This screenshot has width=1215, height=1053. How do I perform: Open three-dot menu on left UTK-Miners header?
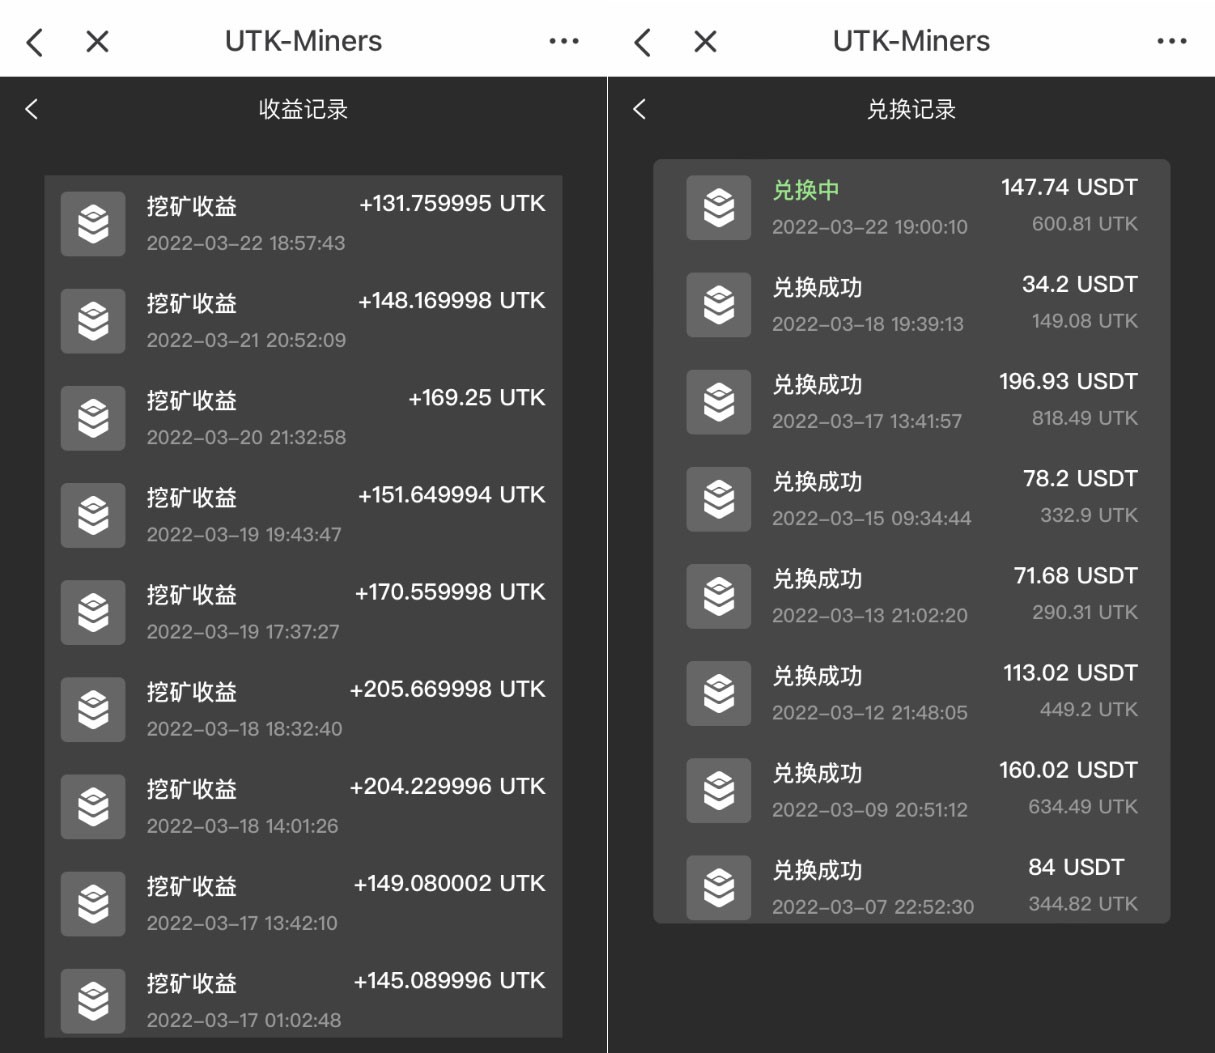tap(563, 42)
